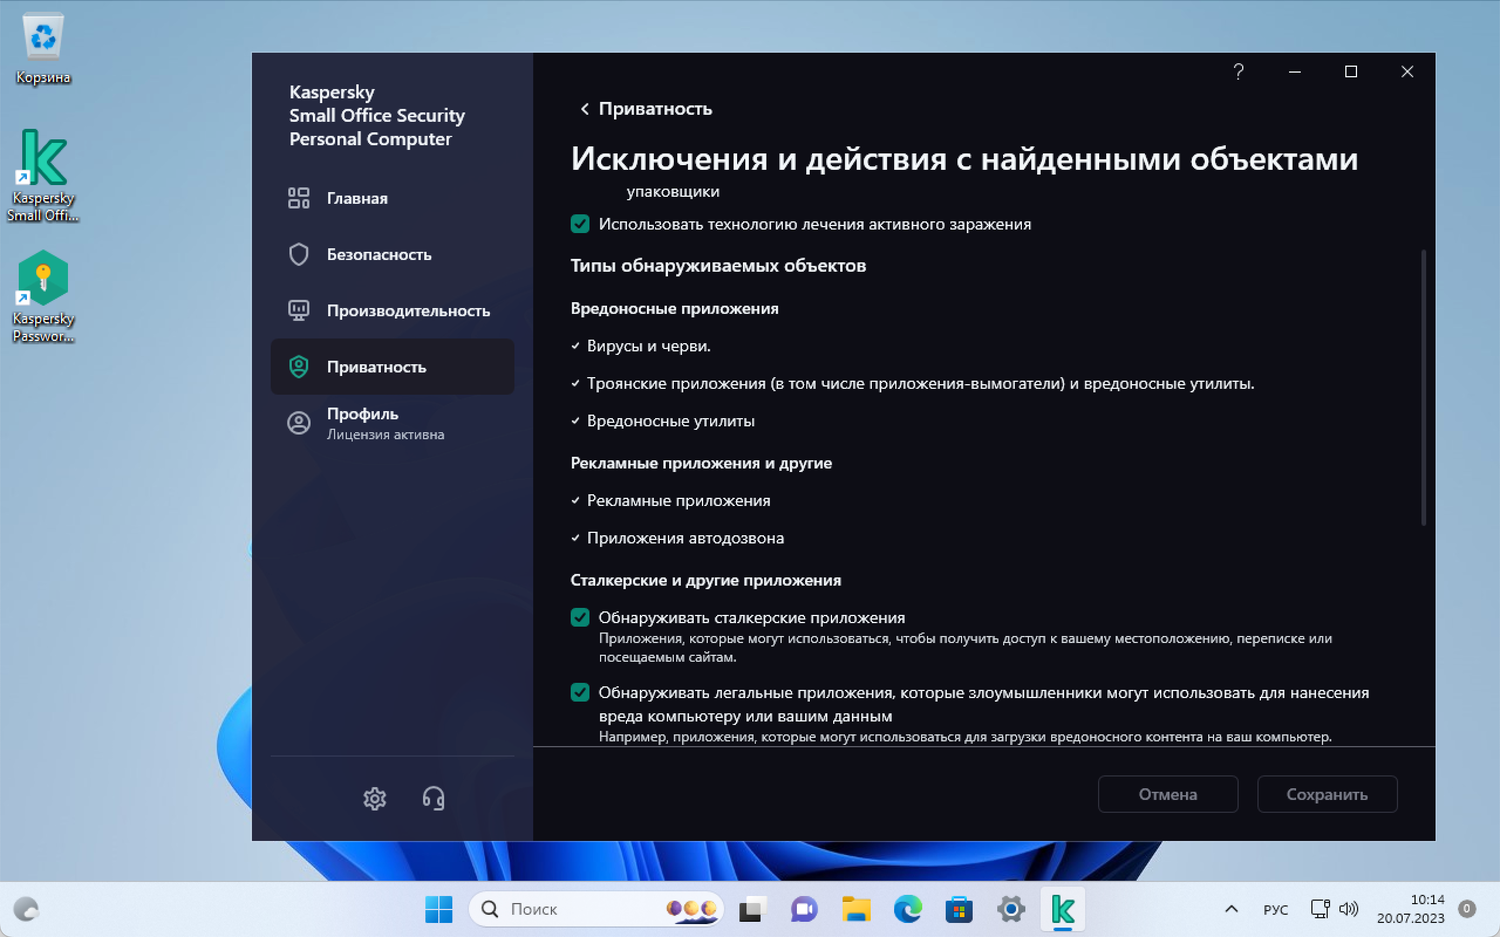This screenshot has width=1500, height=937.
Task: Click the vertical scrollbar in settings
Action: [1423, 388]
